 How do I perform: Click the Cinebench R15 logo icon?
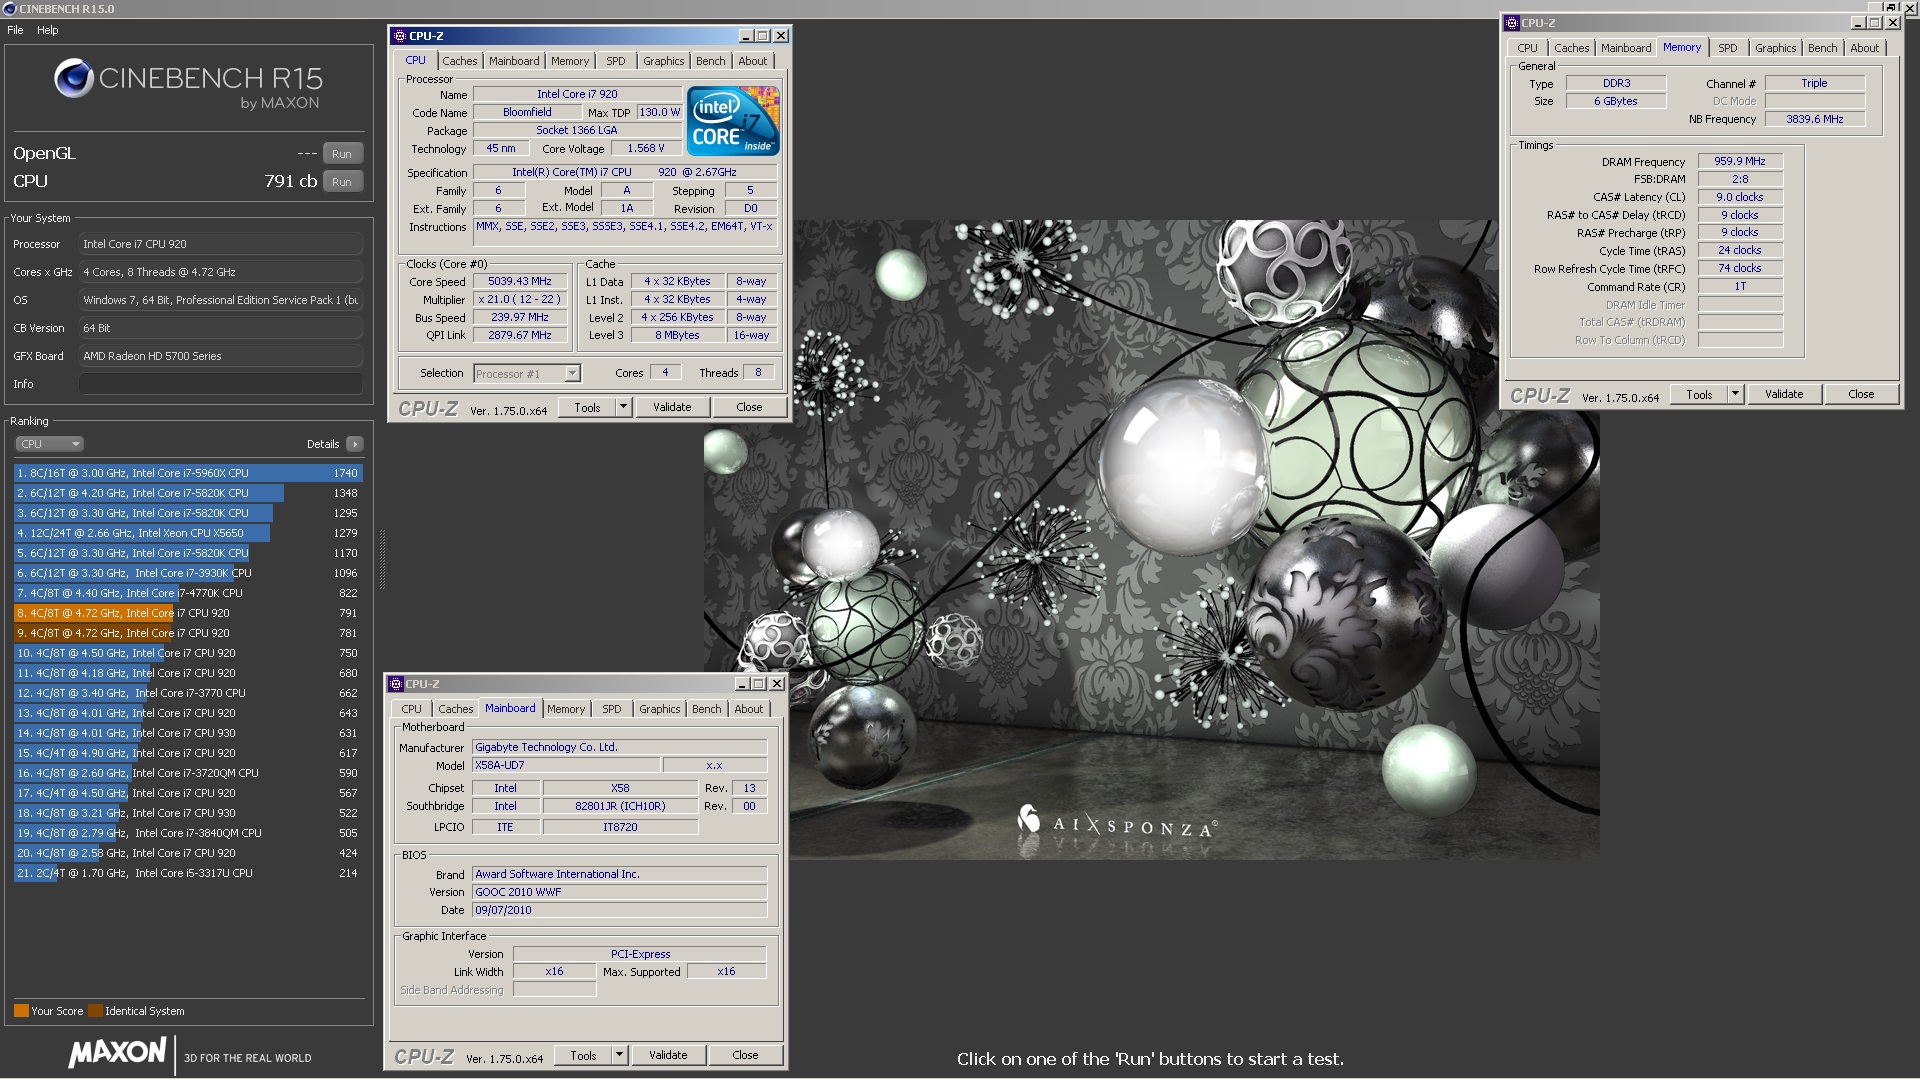click(74, 78)
